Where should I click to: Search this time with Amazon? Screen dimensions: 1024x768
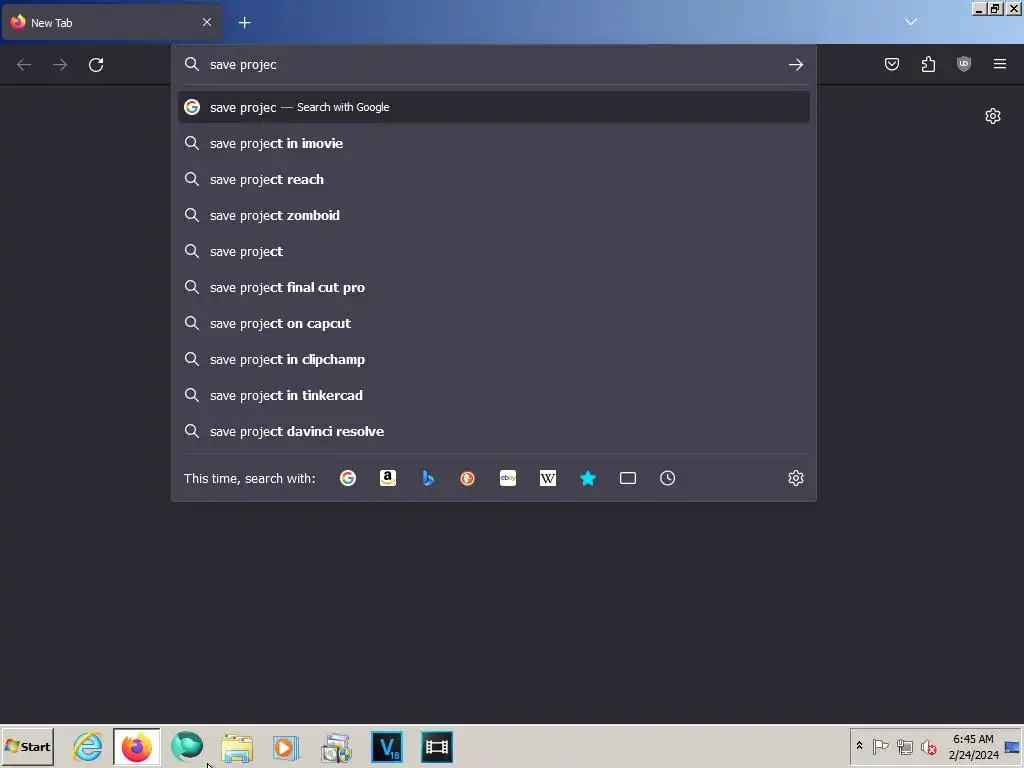click(x=388, y=478)
